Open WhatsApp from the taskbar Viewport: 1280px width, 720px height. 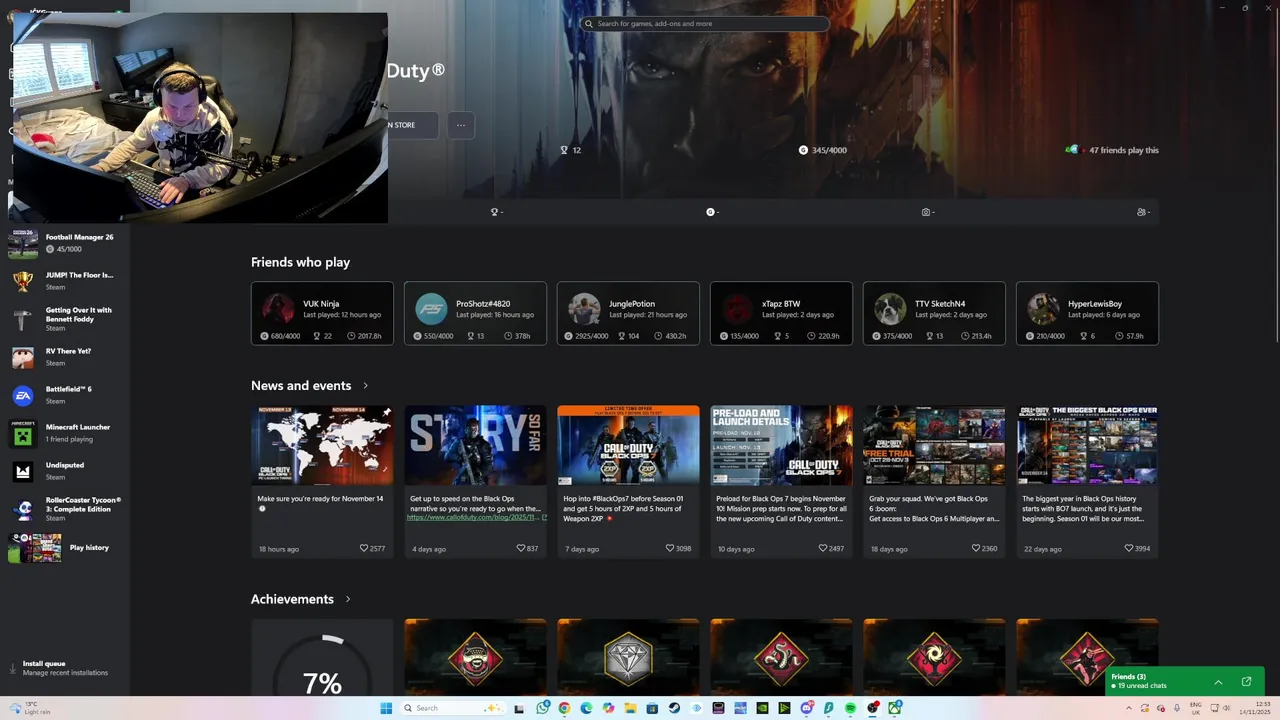point(542,708)
